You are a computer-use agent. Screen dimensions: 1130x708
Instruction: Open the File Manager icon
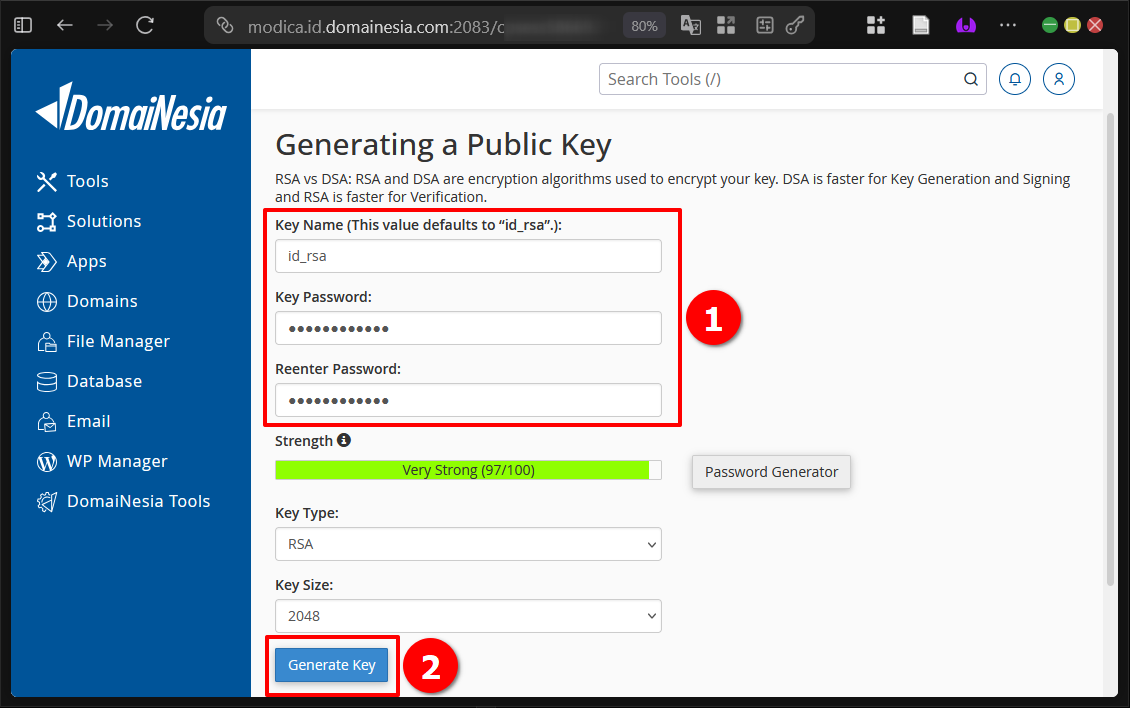click(48, 341)
